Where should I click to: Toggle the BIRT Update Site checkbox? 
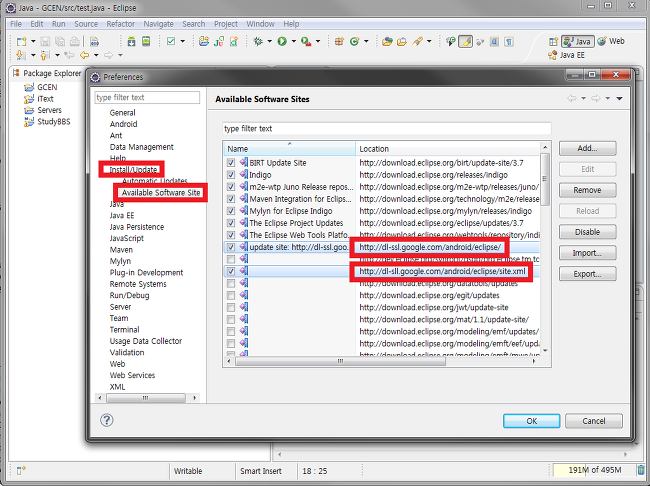[231, 163]
